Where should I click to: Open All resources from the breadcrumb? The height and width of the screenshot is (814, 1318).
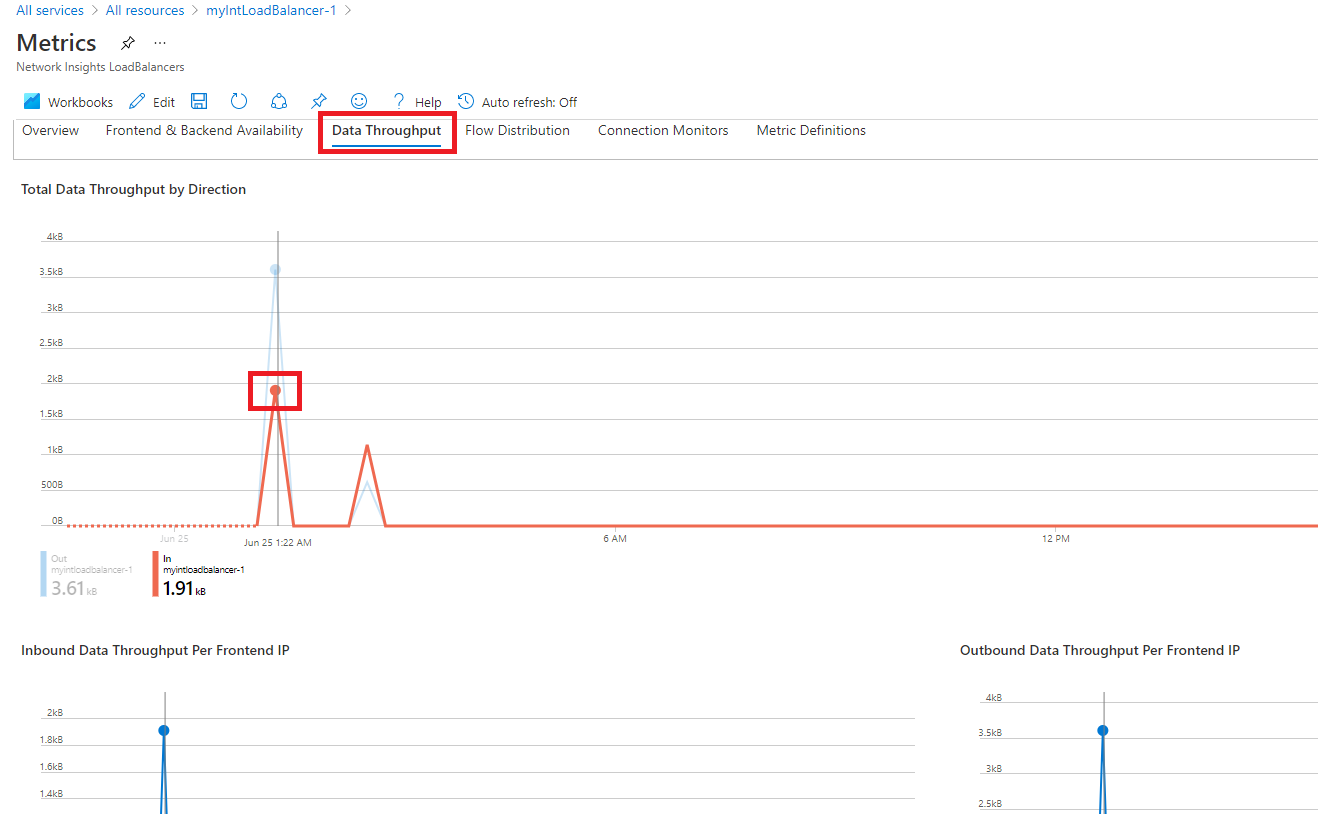pyautogui.click(x=145, y=10)
